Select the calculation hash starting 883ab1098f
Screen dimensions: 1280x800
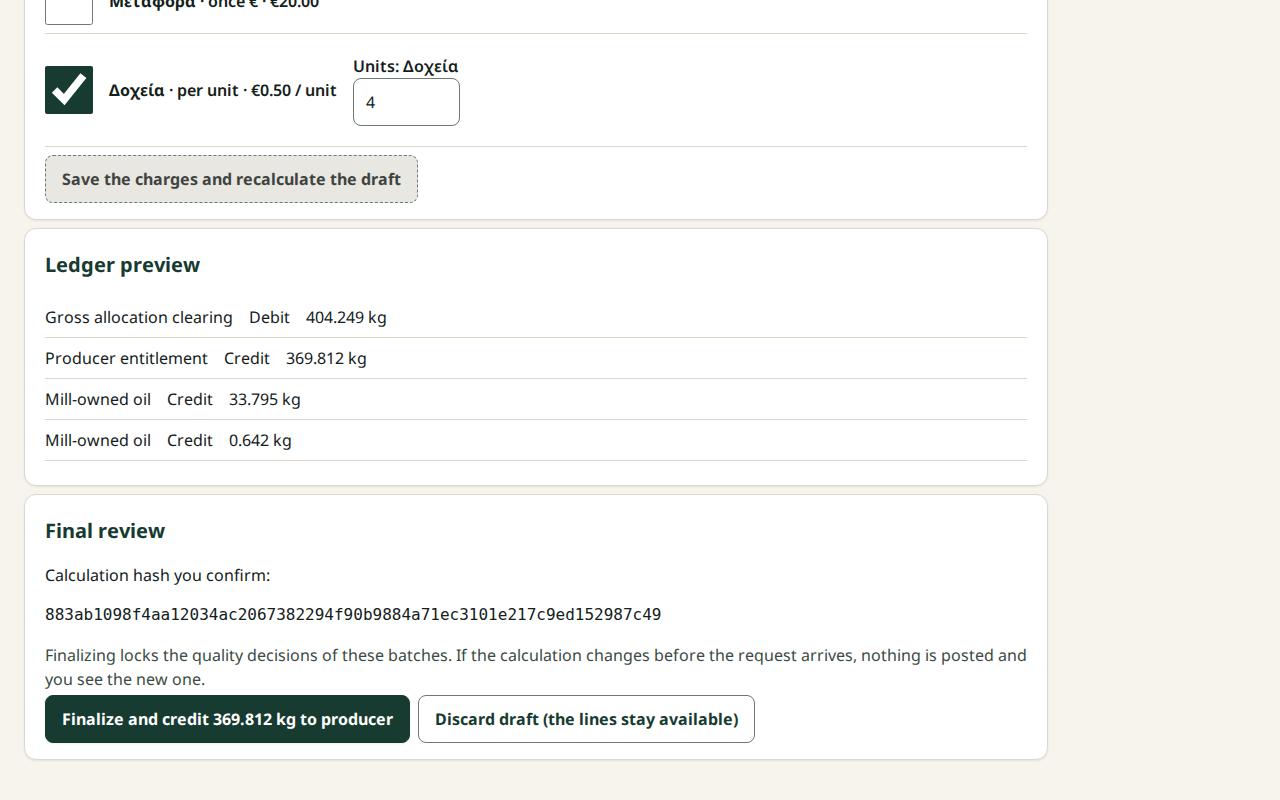point(353,614)
